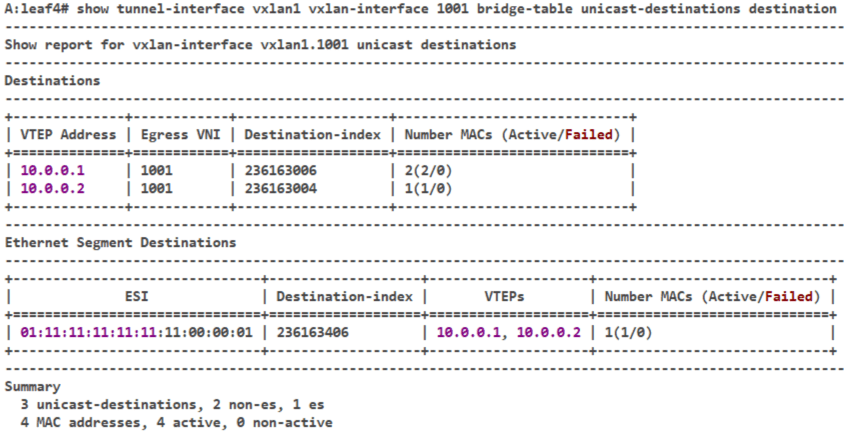Click the Destinations section heading

tap(52, 80)
